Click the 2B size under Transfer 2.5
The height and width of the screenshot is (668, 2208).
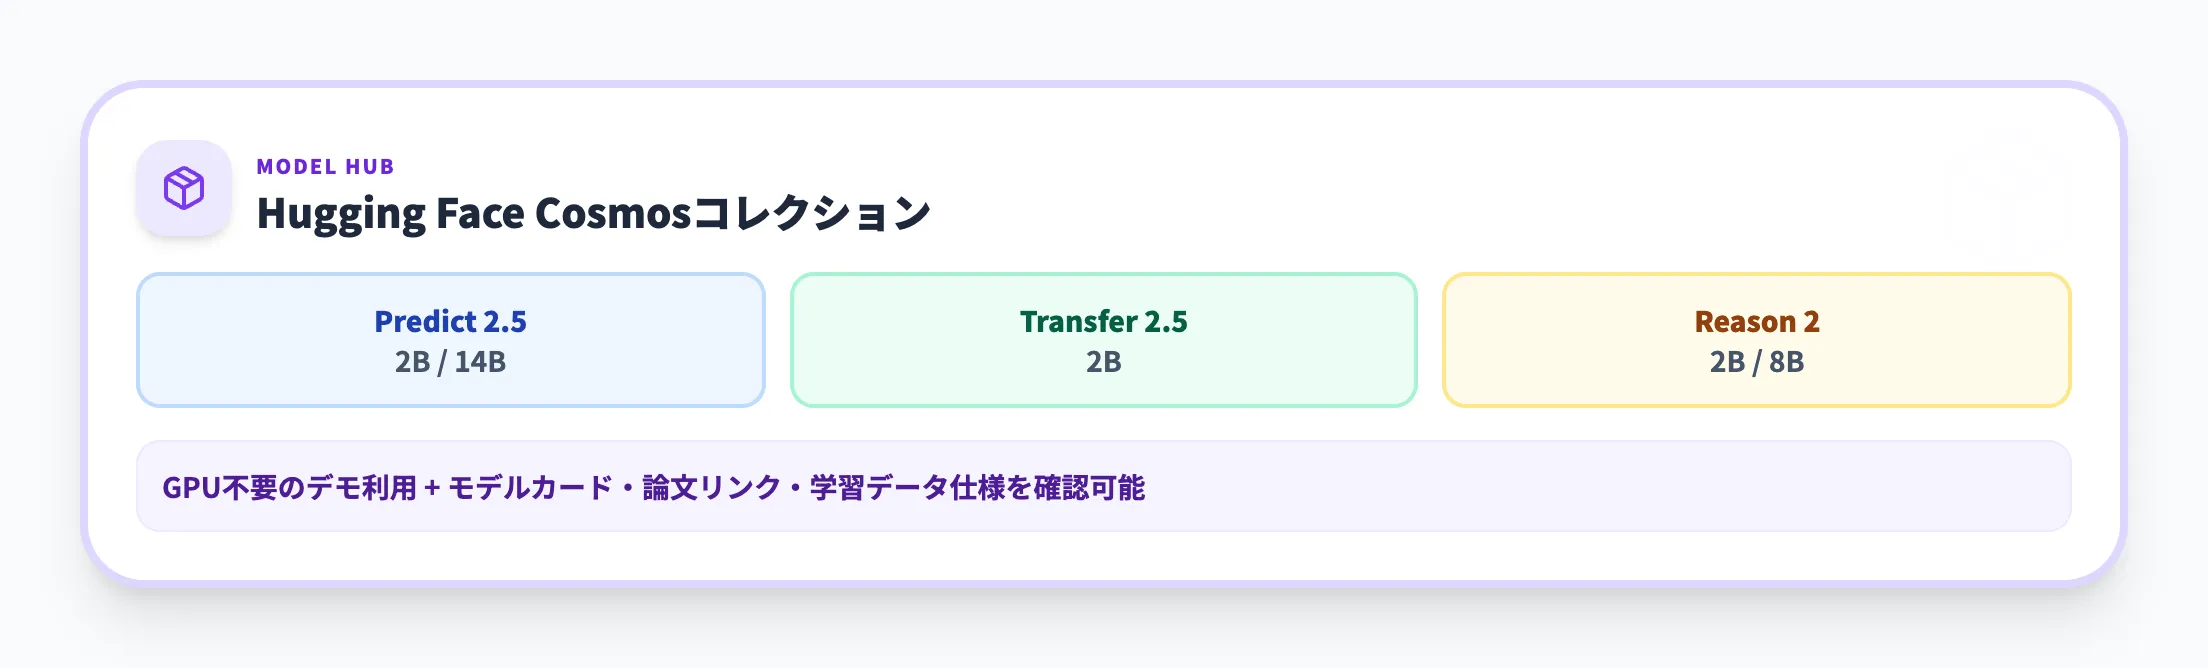pos(1103,362)
